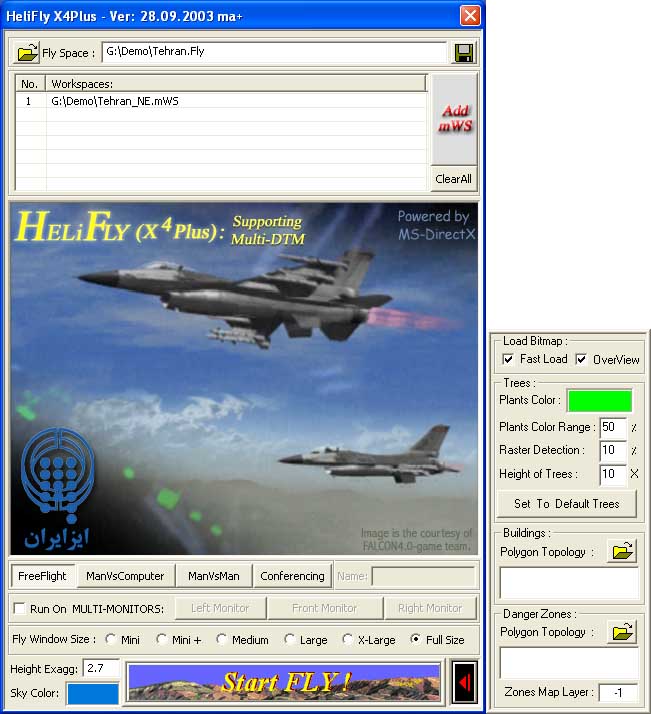651x714 pixels.
Task: Open a Fly Space file with the folder icon
Action: 27,53
